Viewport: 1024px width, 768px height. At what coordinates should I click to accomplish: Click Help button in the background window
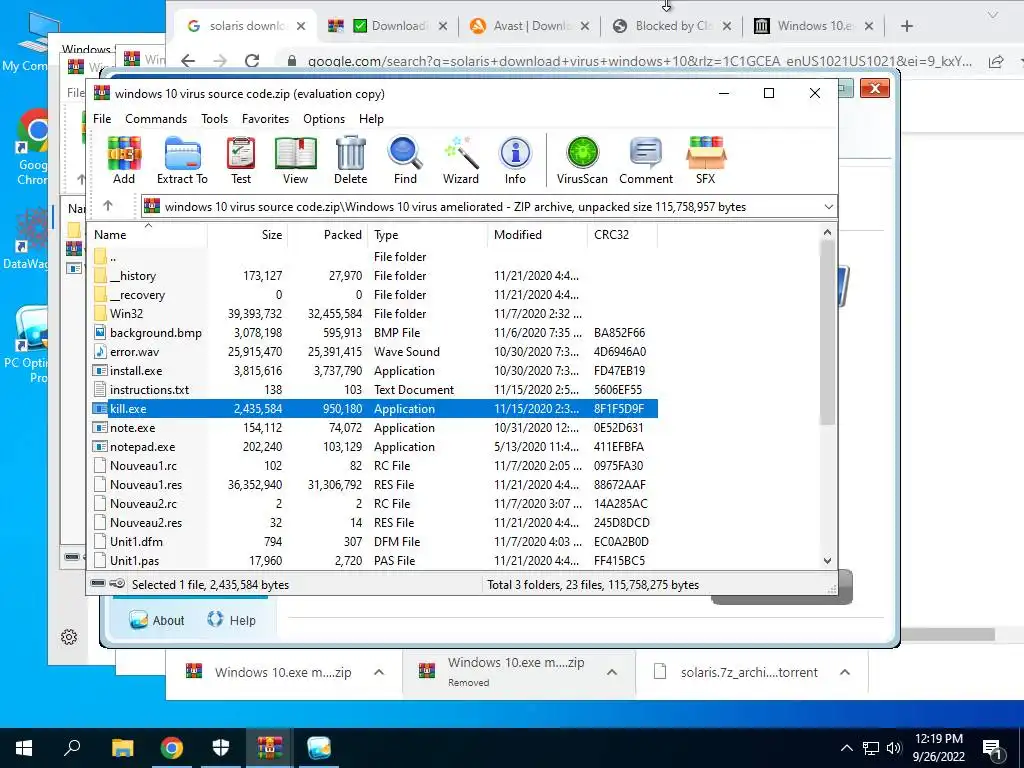[232, 620]
